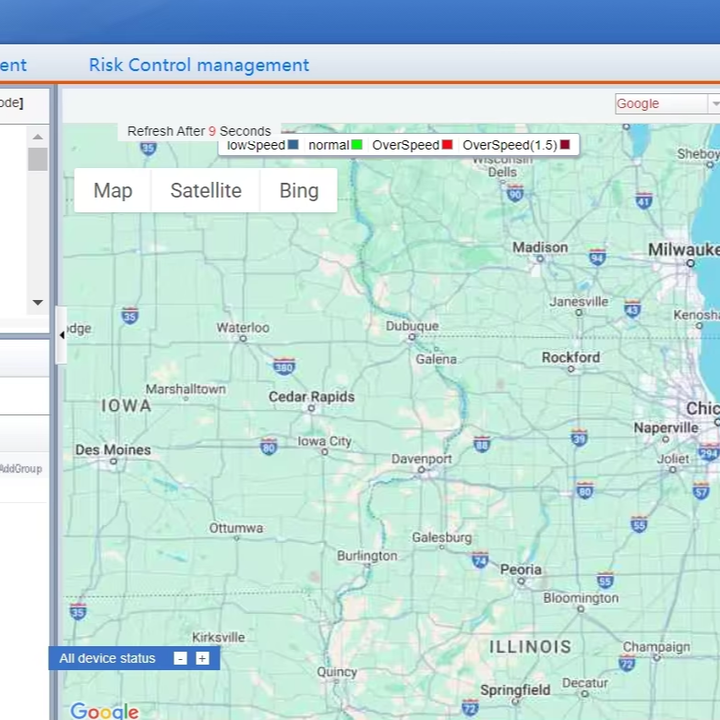The image size is (720, 720).
Task: Click the red OverSpeed legend swatch
Action: coord(447,145)
